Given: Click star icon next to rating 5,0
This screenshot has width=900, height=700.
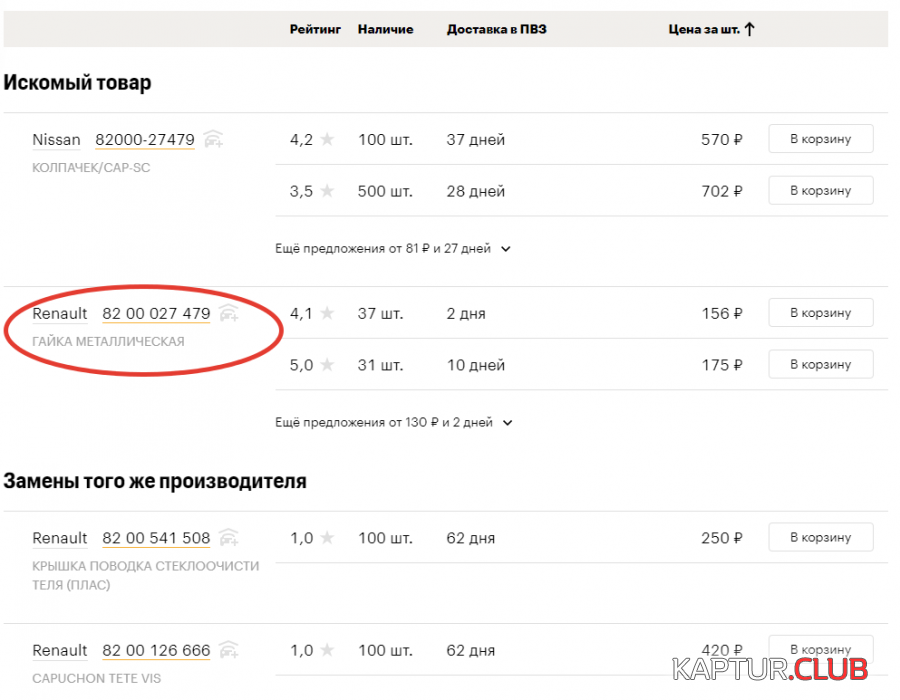Looking at the screenshot, I should [327, 364].
